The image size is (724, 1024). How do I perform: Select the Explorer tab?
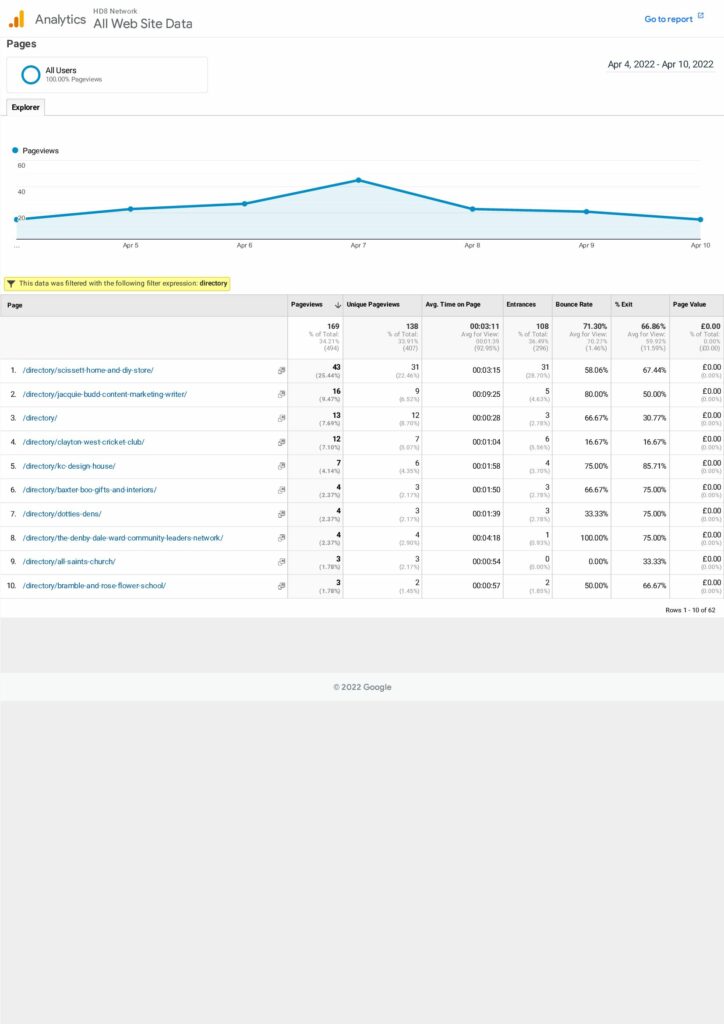25,107
